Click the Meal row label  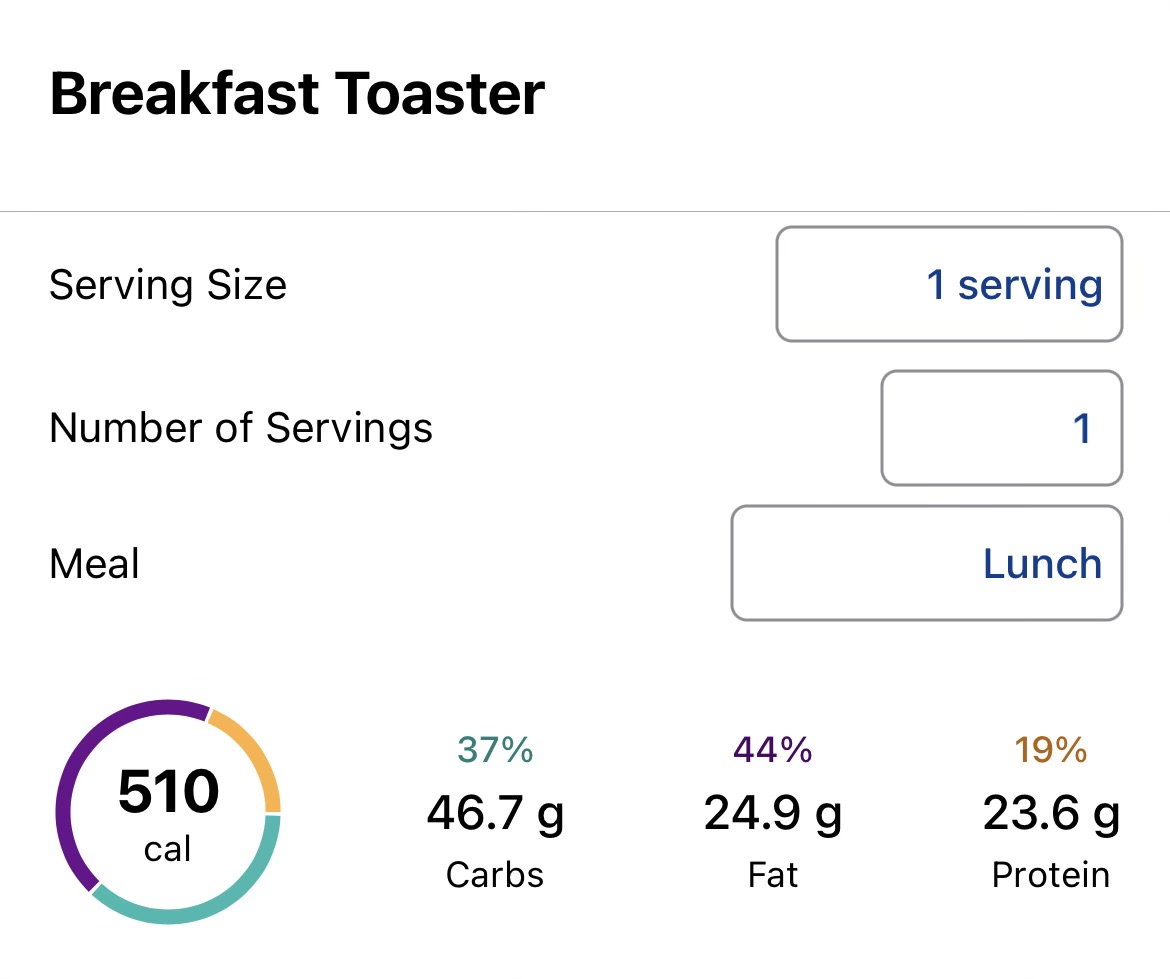pos(94,564)
